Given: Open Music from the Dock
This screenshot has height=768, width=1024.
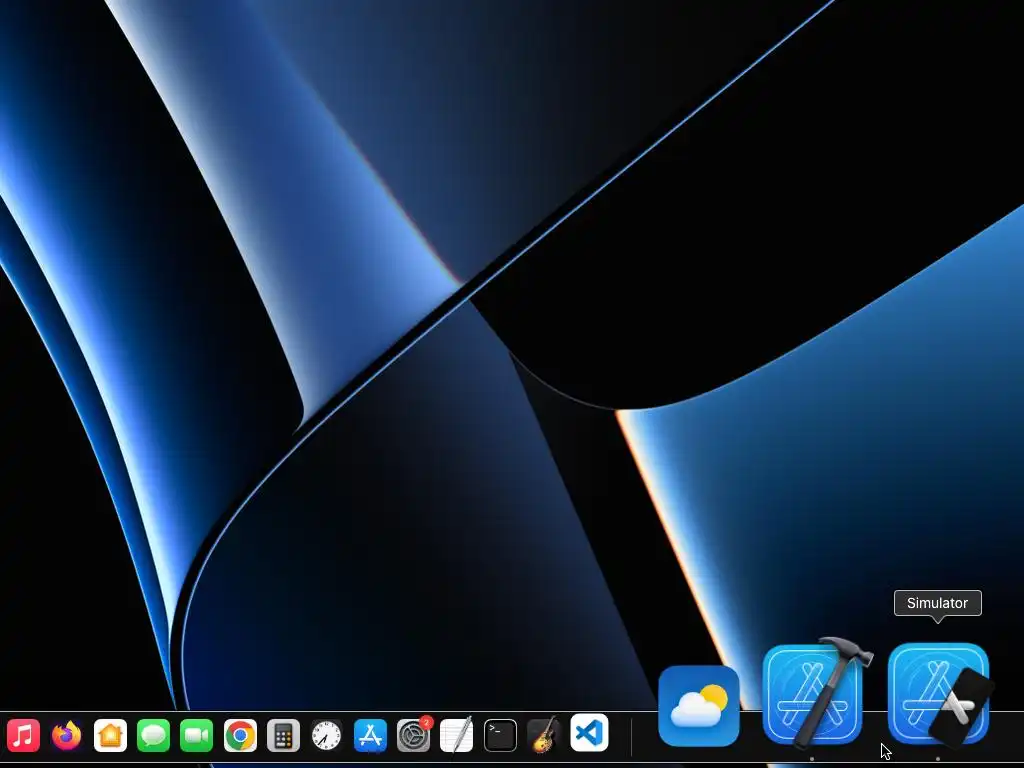Looking at the screenshot, I should pyautogui.click(x=24, y=735).
